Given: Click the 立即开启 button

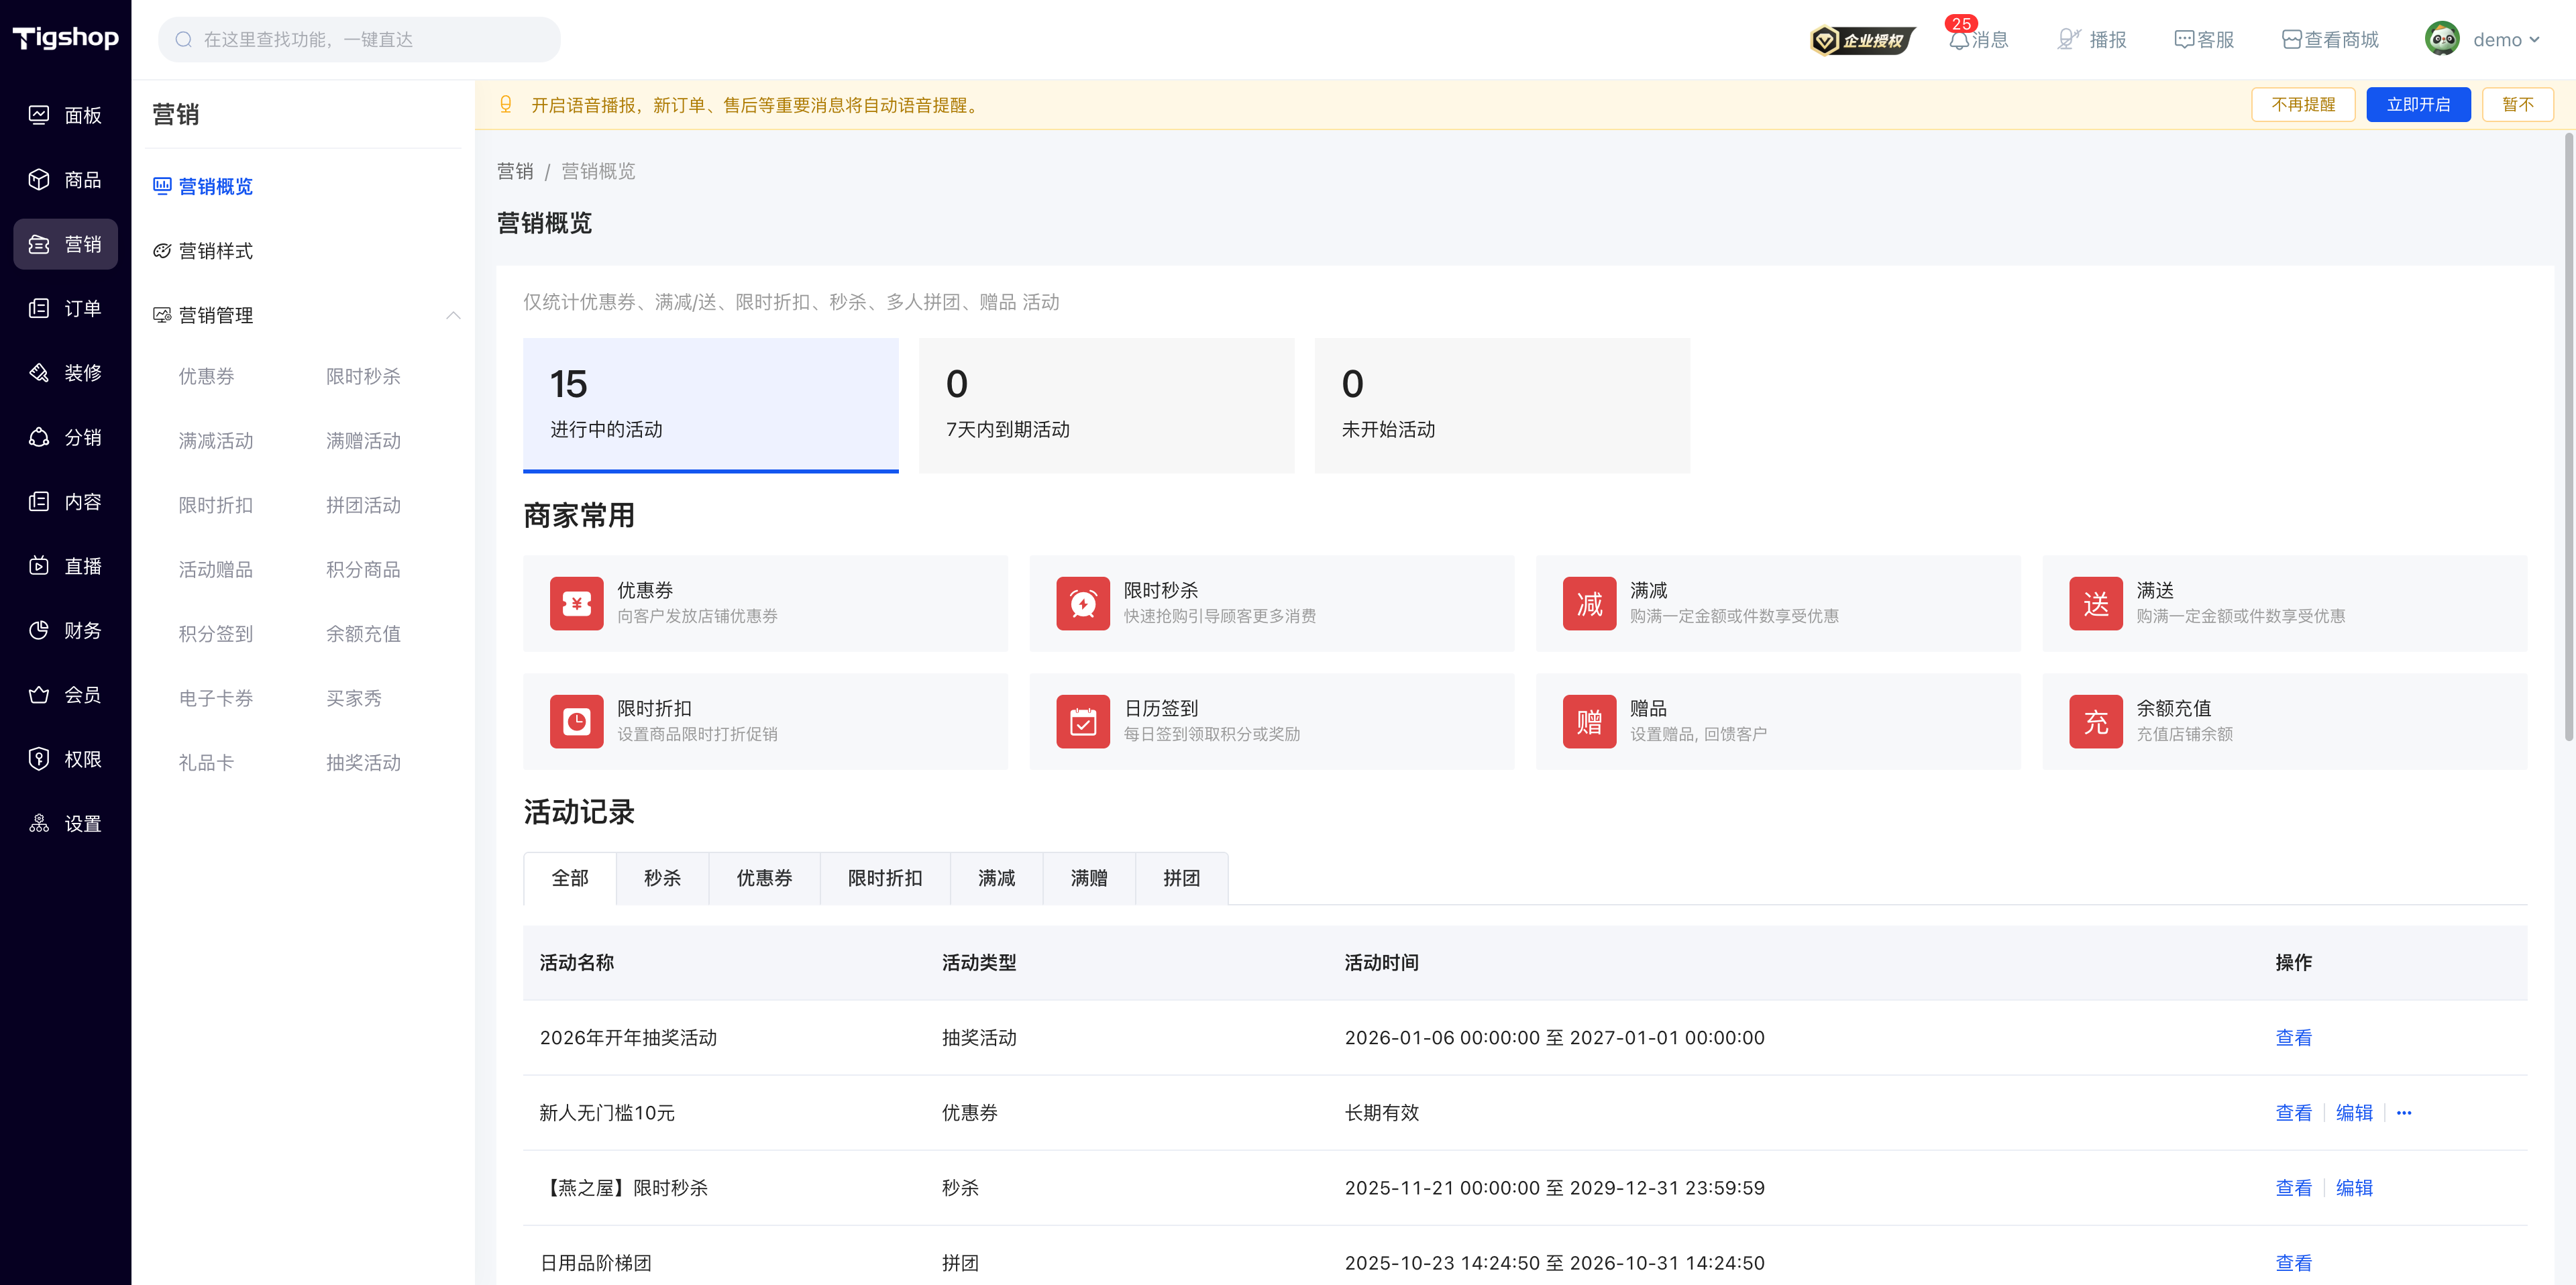Looking at the screenshot, I should 2418,105.
